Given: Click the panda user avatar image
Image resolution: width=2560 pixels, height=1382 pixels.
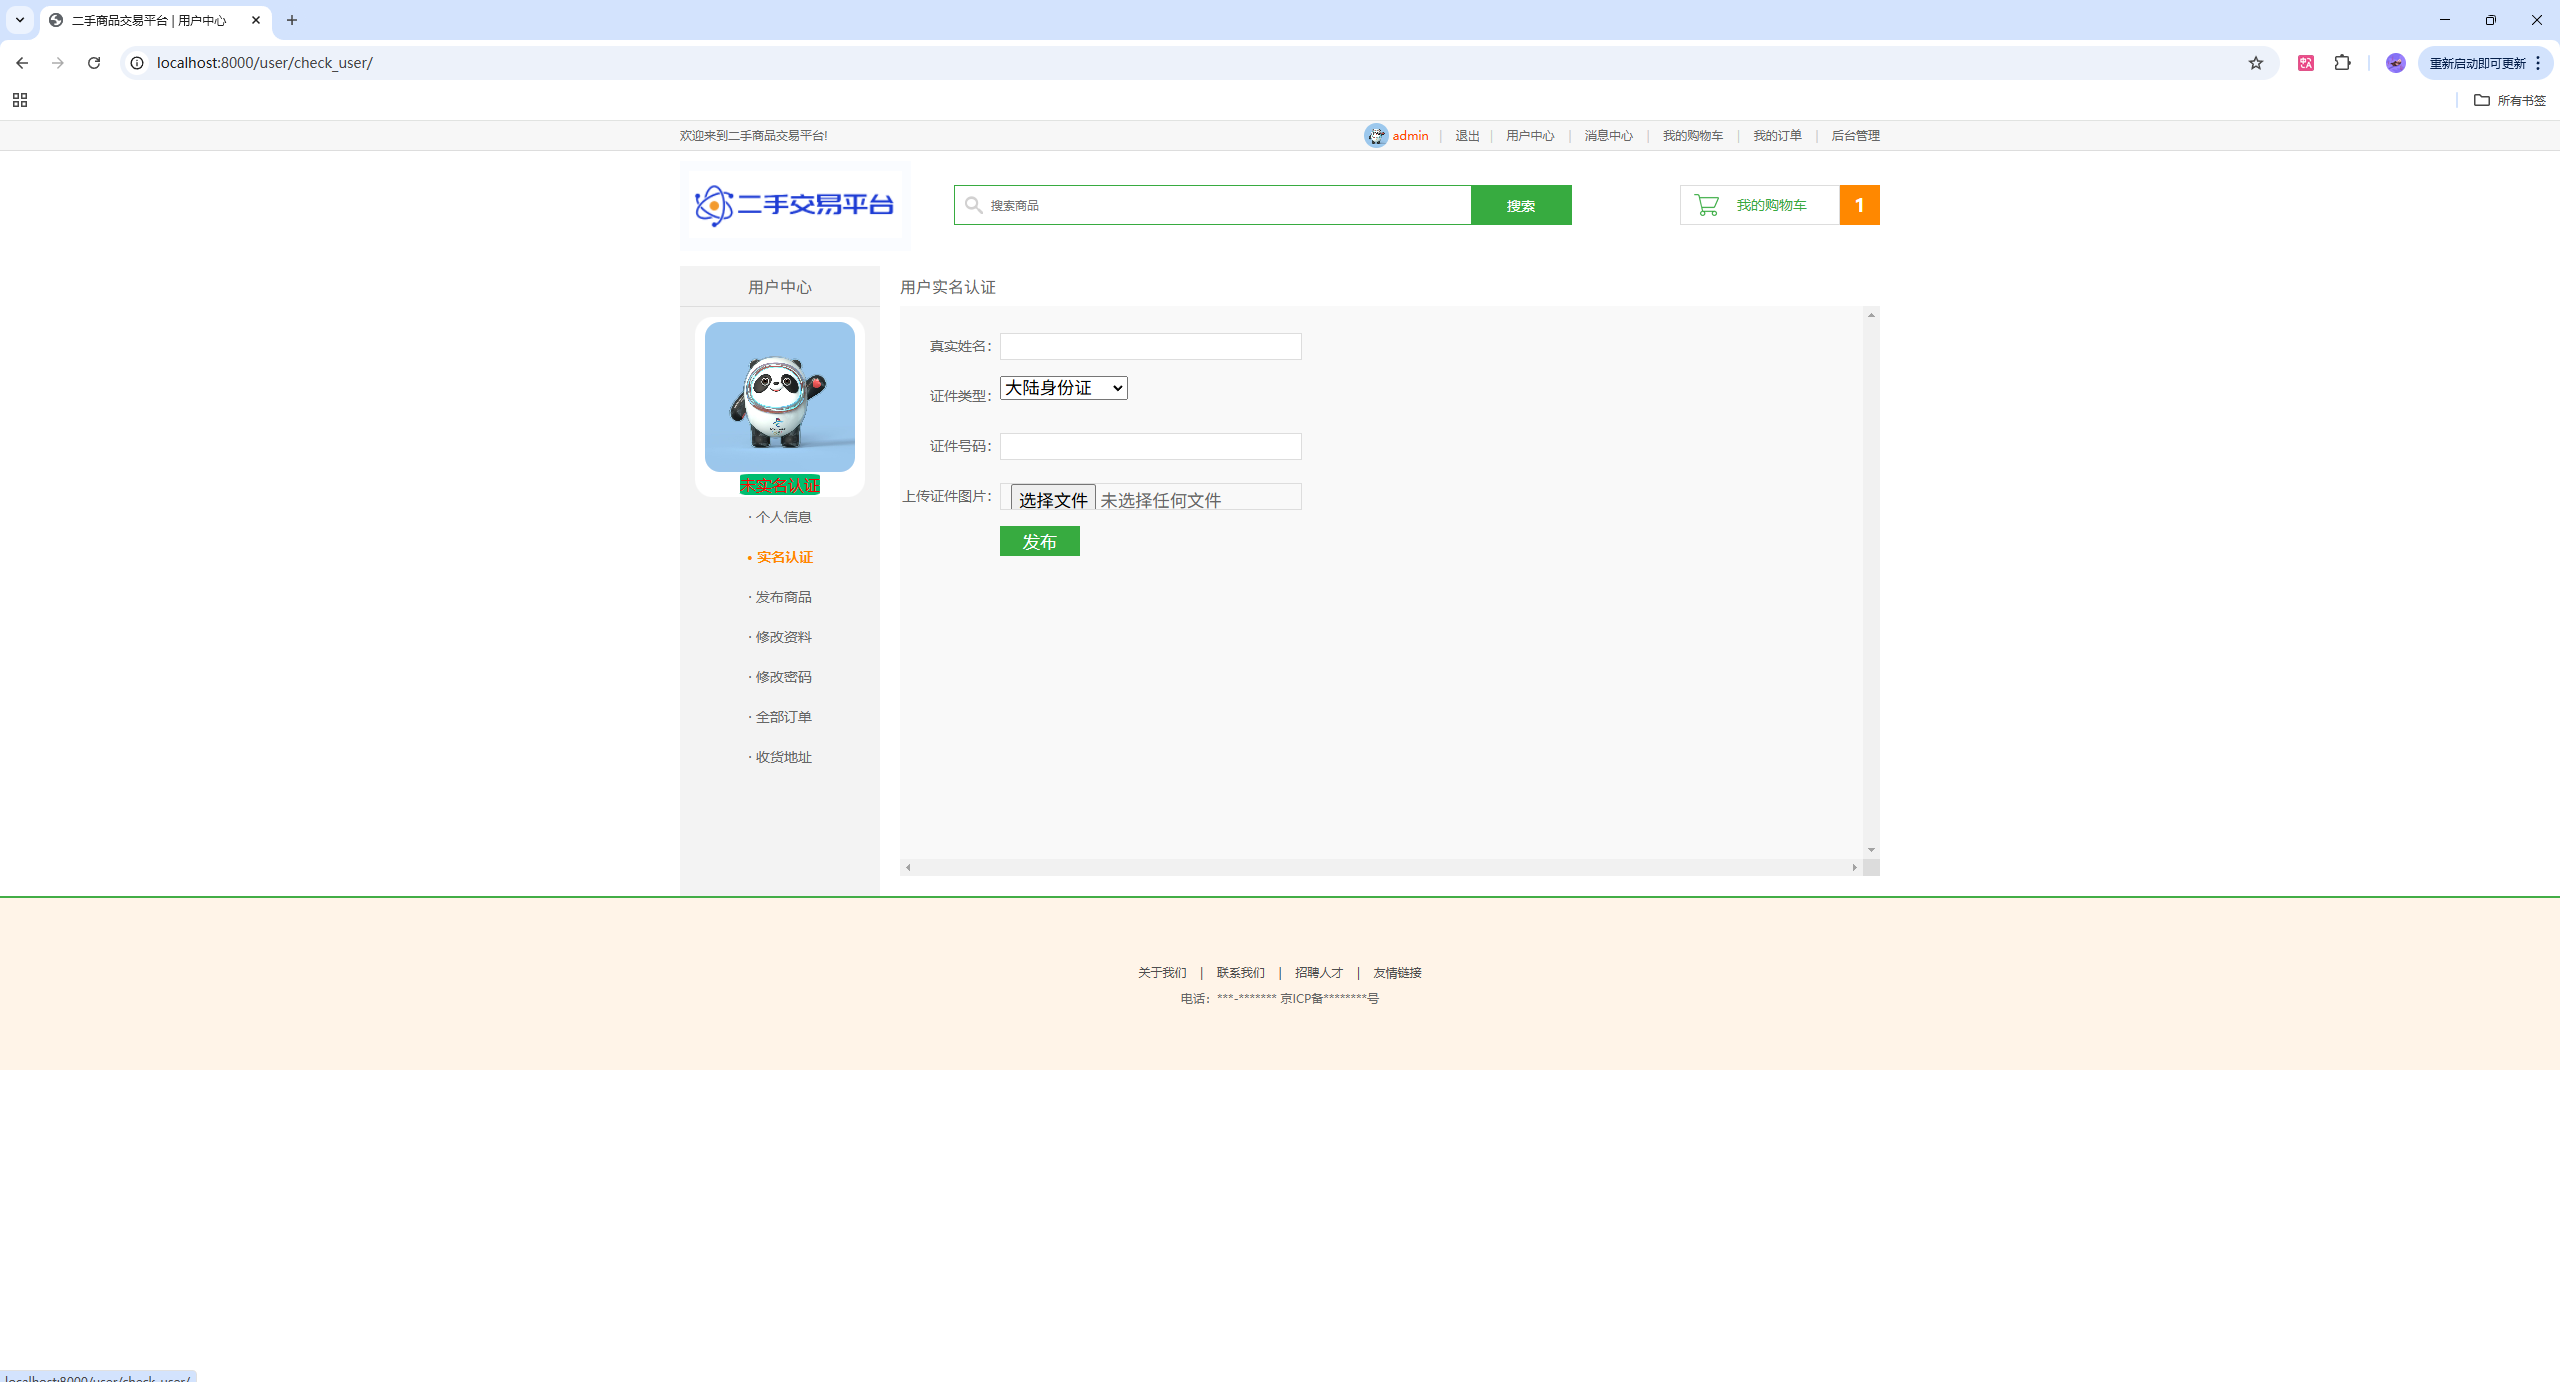Looking at the screenshot, I should pos(780,396).
